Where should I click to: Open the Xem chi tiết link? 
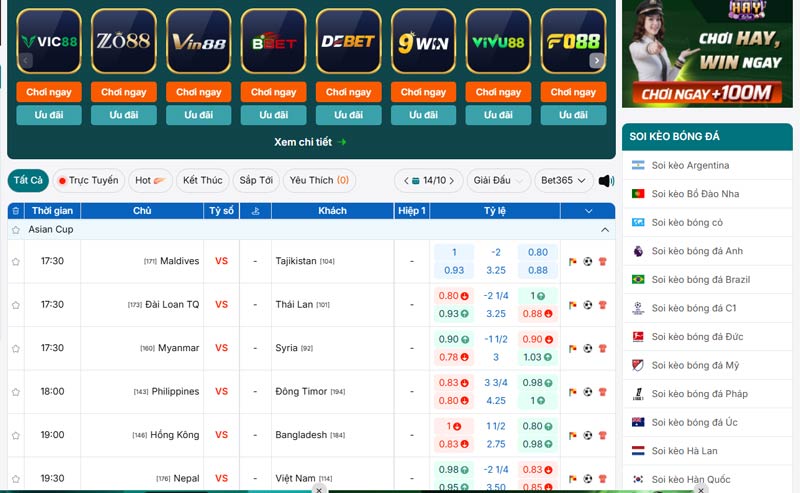310,142
